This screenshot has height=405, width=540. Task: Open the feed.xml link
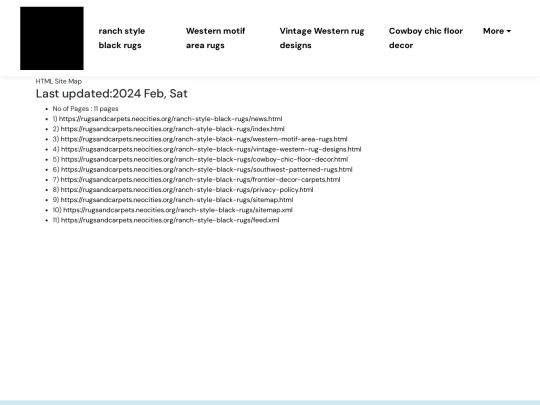[x=170, y=220]
